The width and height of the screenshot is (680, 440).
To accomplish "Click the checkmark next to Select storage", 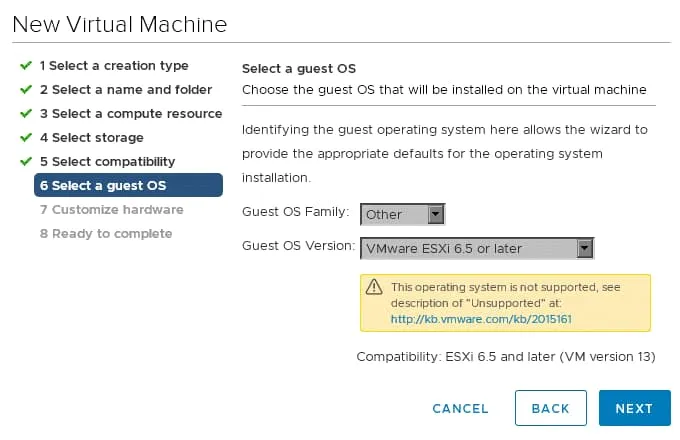I will coord(25,138).
